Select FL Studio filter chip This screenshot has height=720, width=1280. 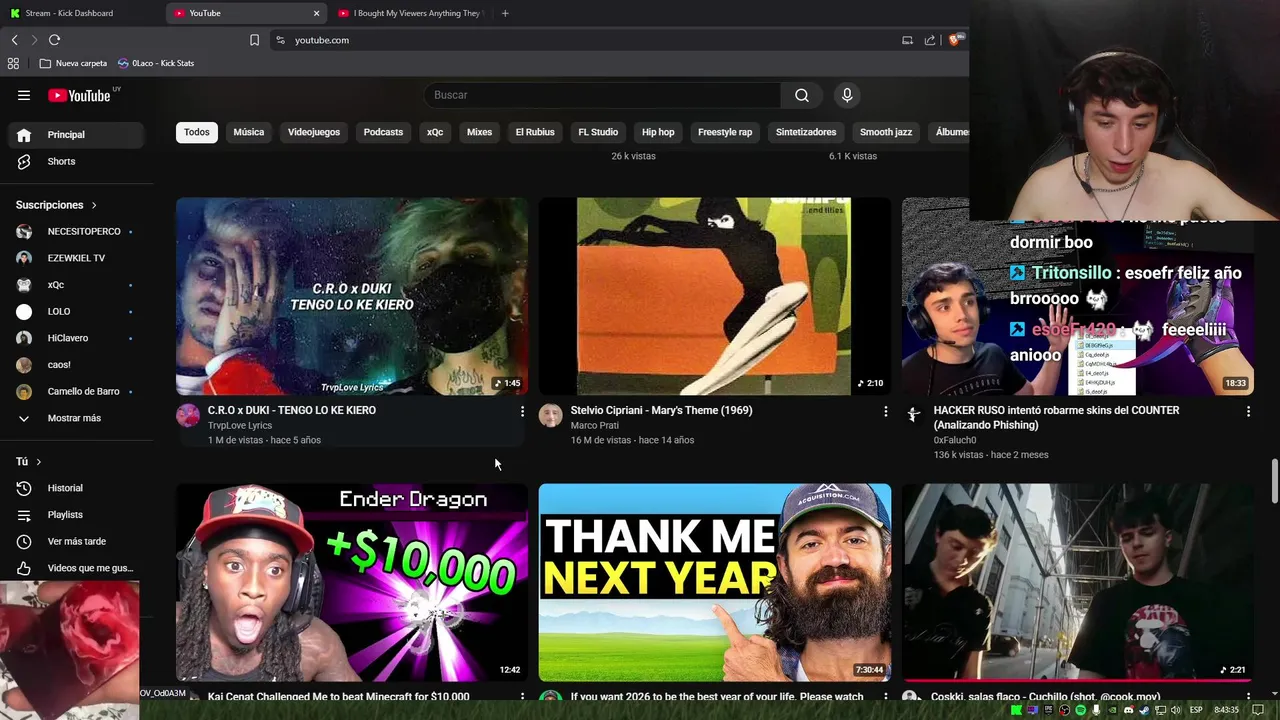pyautogui.click(x=598, y=132)
